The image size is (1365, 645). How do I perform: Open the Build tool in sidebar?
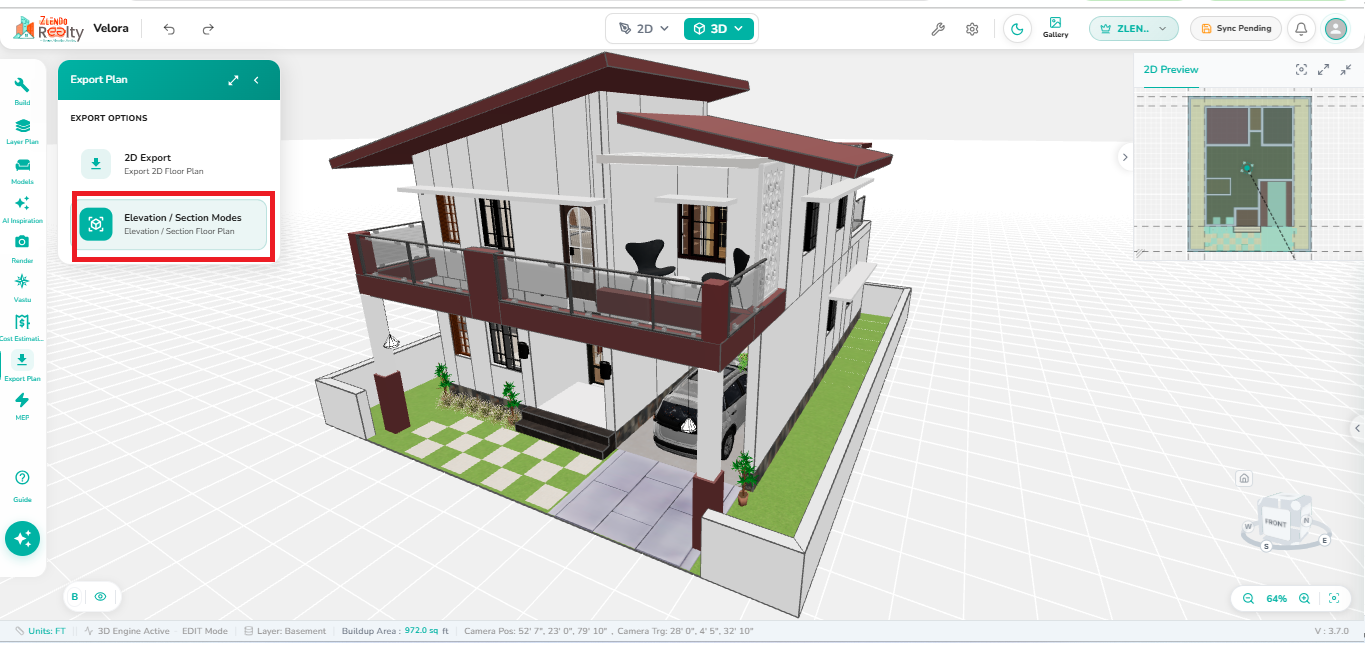point(22,91)
